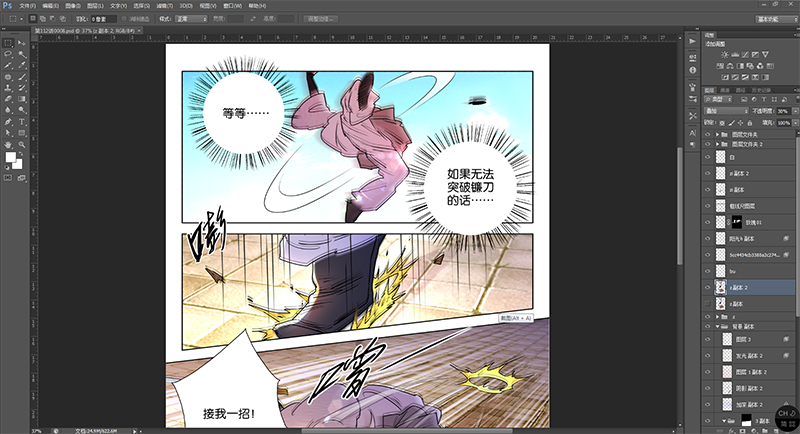The image size is (800, 434).
Task: Hide the bu layer
Action: (707, 271)
